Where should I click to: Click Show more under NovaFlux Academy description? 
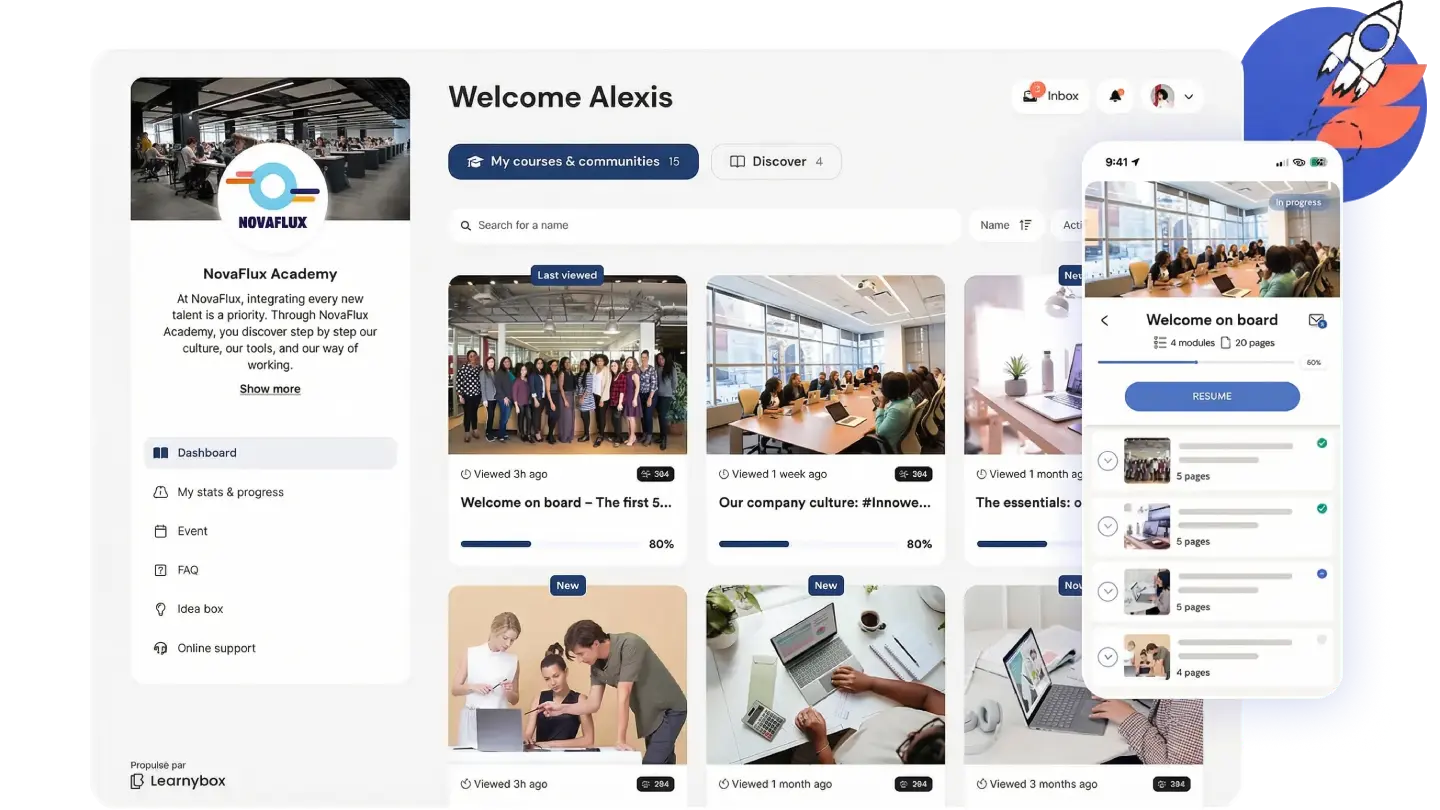click(x=269, y=388)
